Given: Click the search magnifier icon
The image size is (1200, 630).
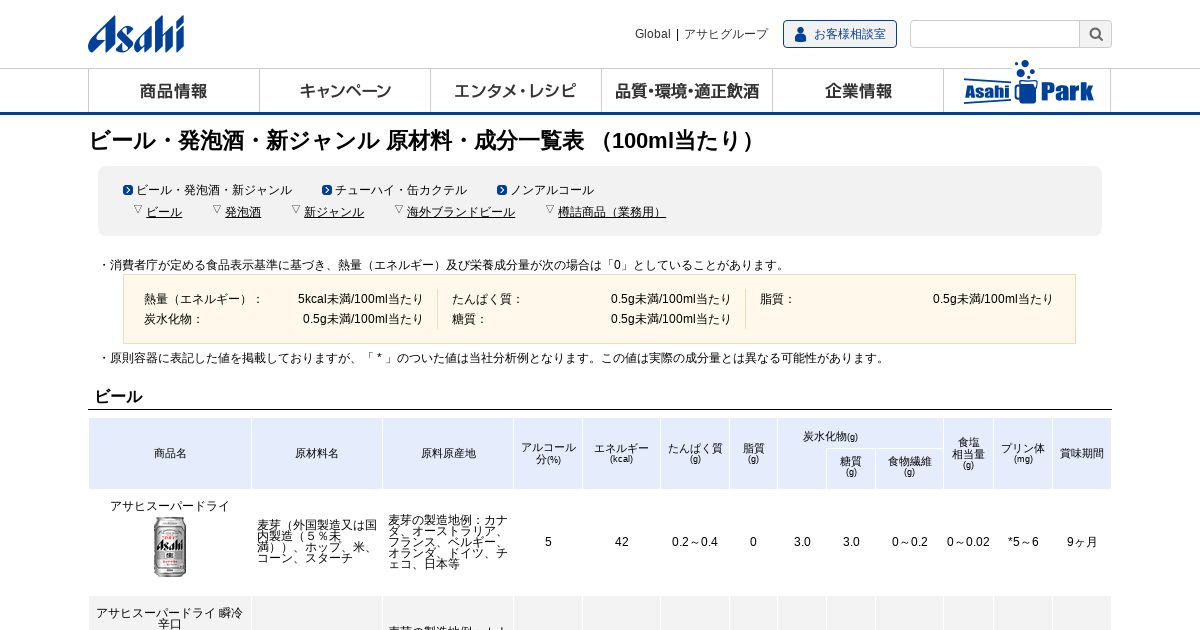Looking at the screenshot, I should (1095, 34).
